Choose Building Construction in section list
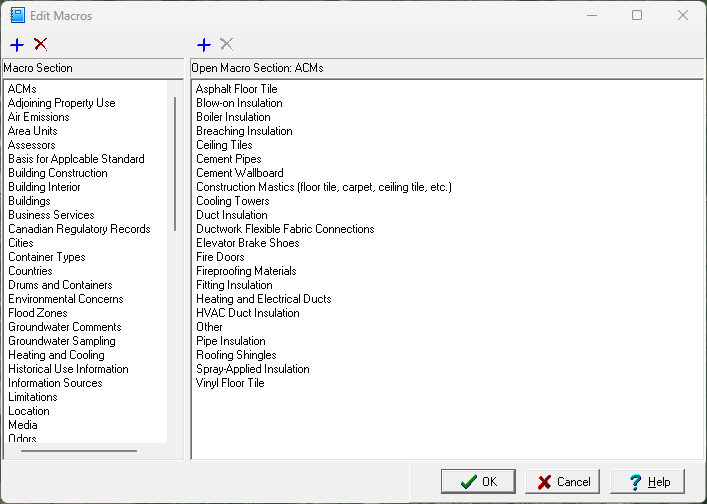Image resolution: width=707 pixels, height=504 pixels. [x=57, y=173]
